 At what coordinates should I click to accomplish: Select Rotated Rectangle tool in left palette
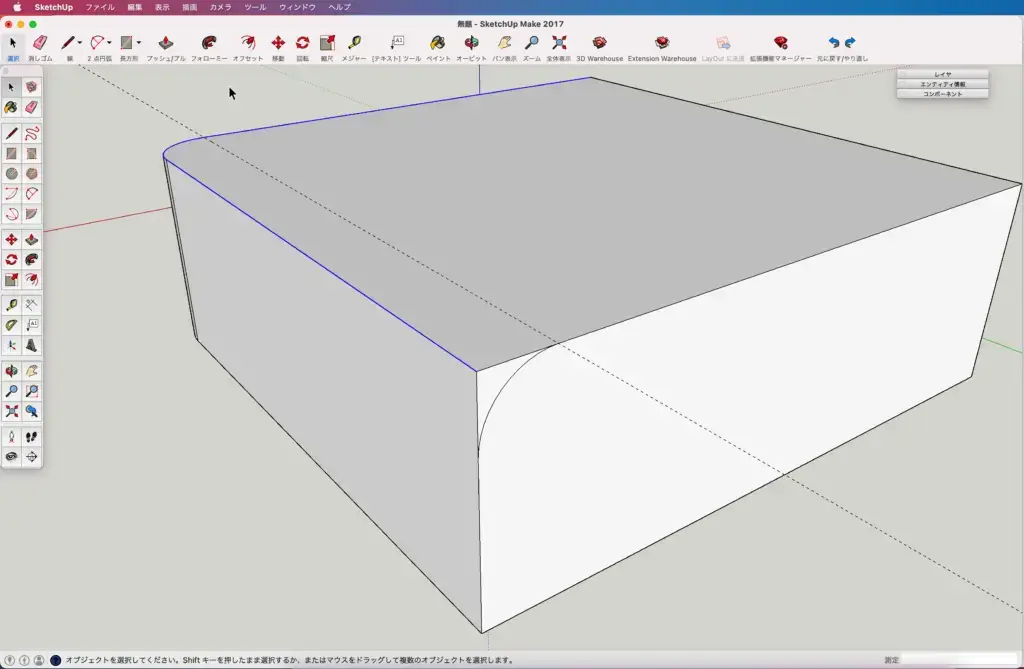[31, 154]
